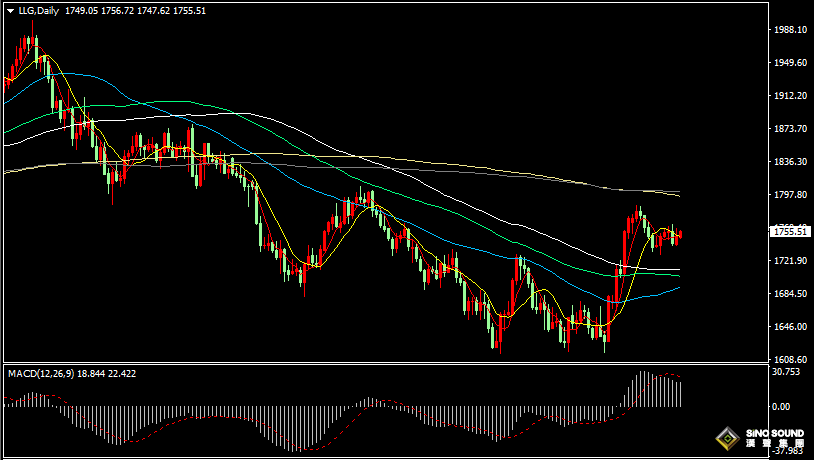Click the highlighted current price tag 1755.51
The width and height of the screenshot is (814, 460).
point(791,232)
